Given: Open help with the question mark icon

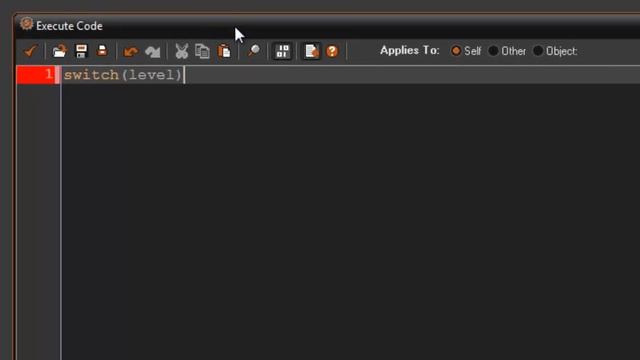Looking at the screenshot, I should click(332, 51).
